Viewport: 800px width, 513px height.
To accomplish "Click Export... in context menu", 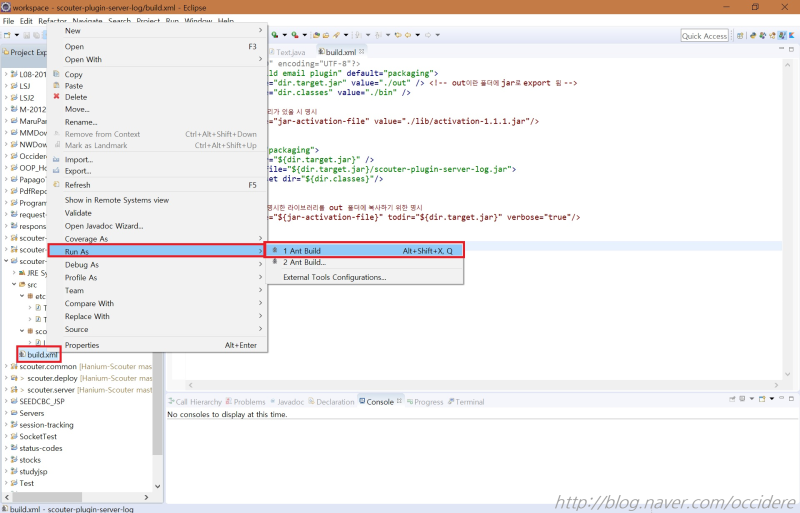I will [157, 171].
